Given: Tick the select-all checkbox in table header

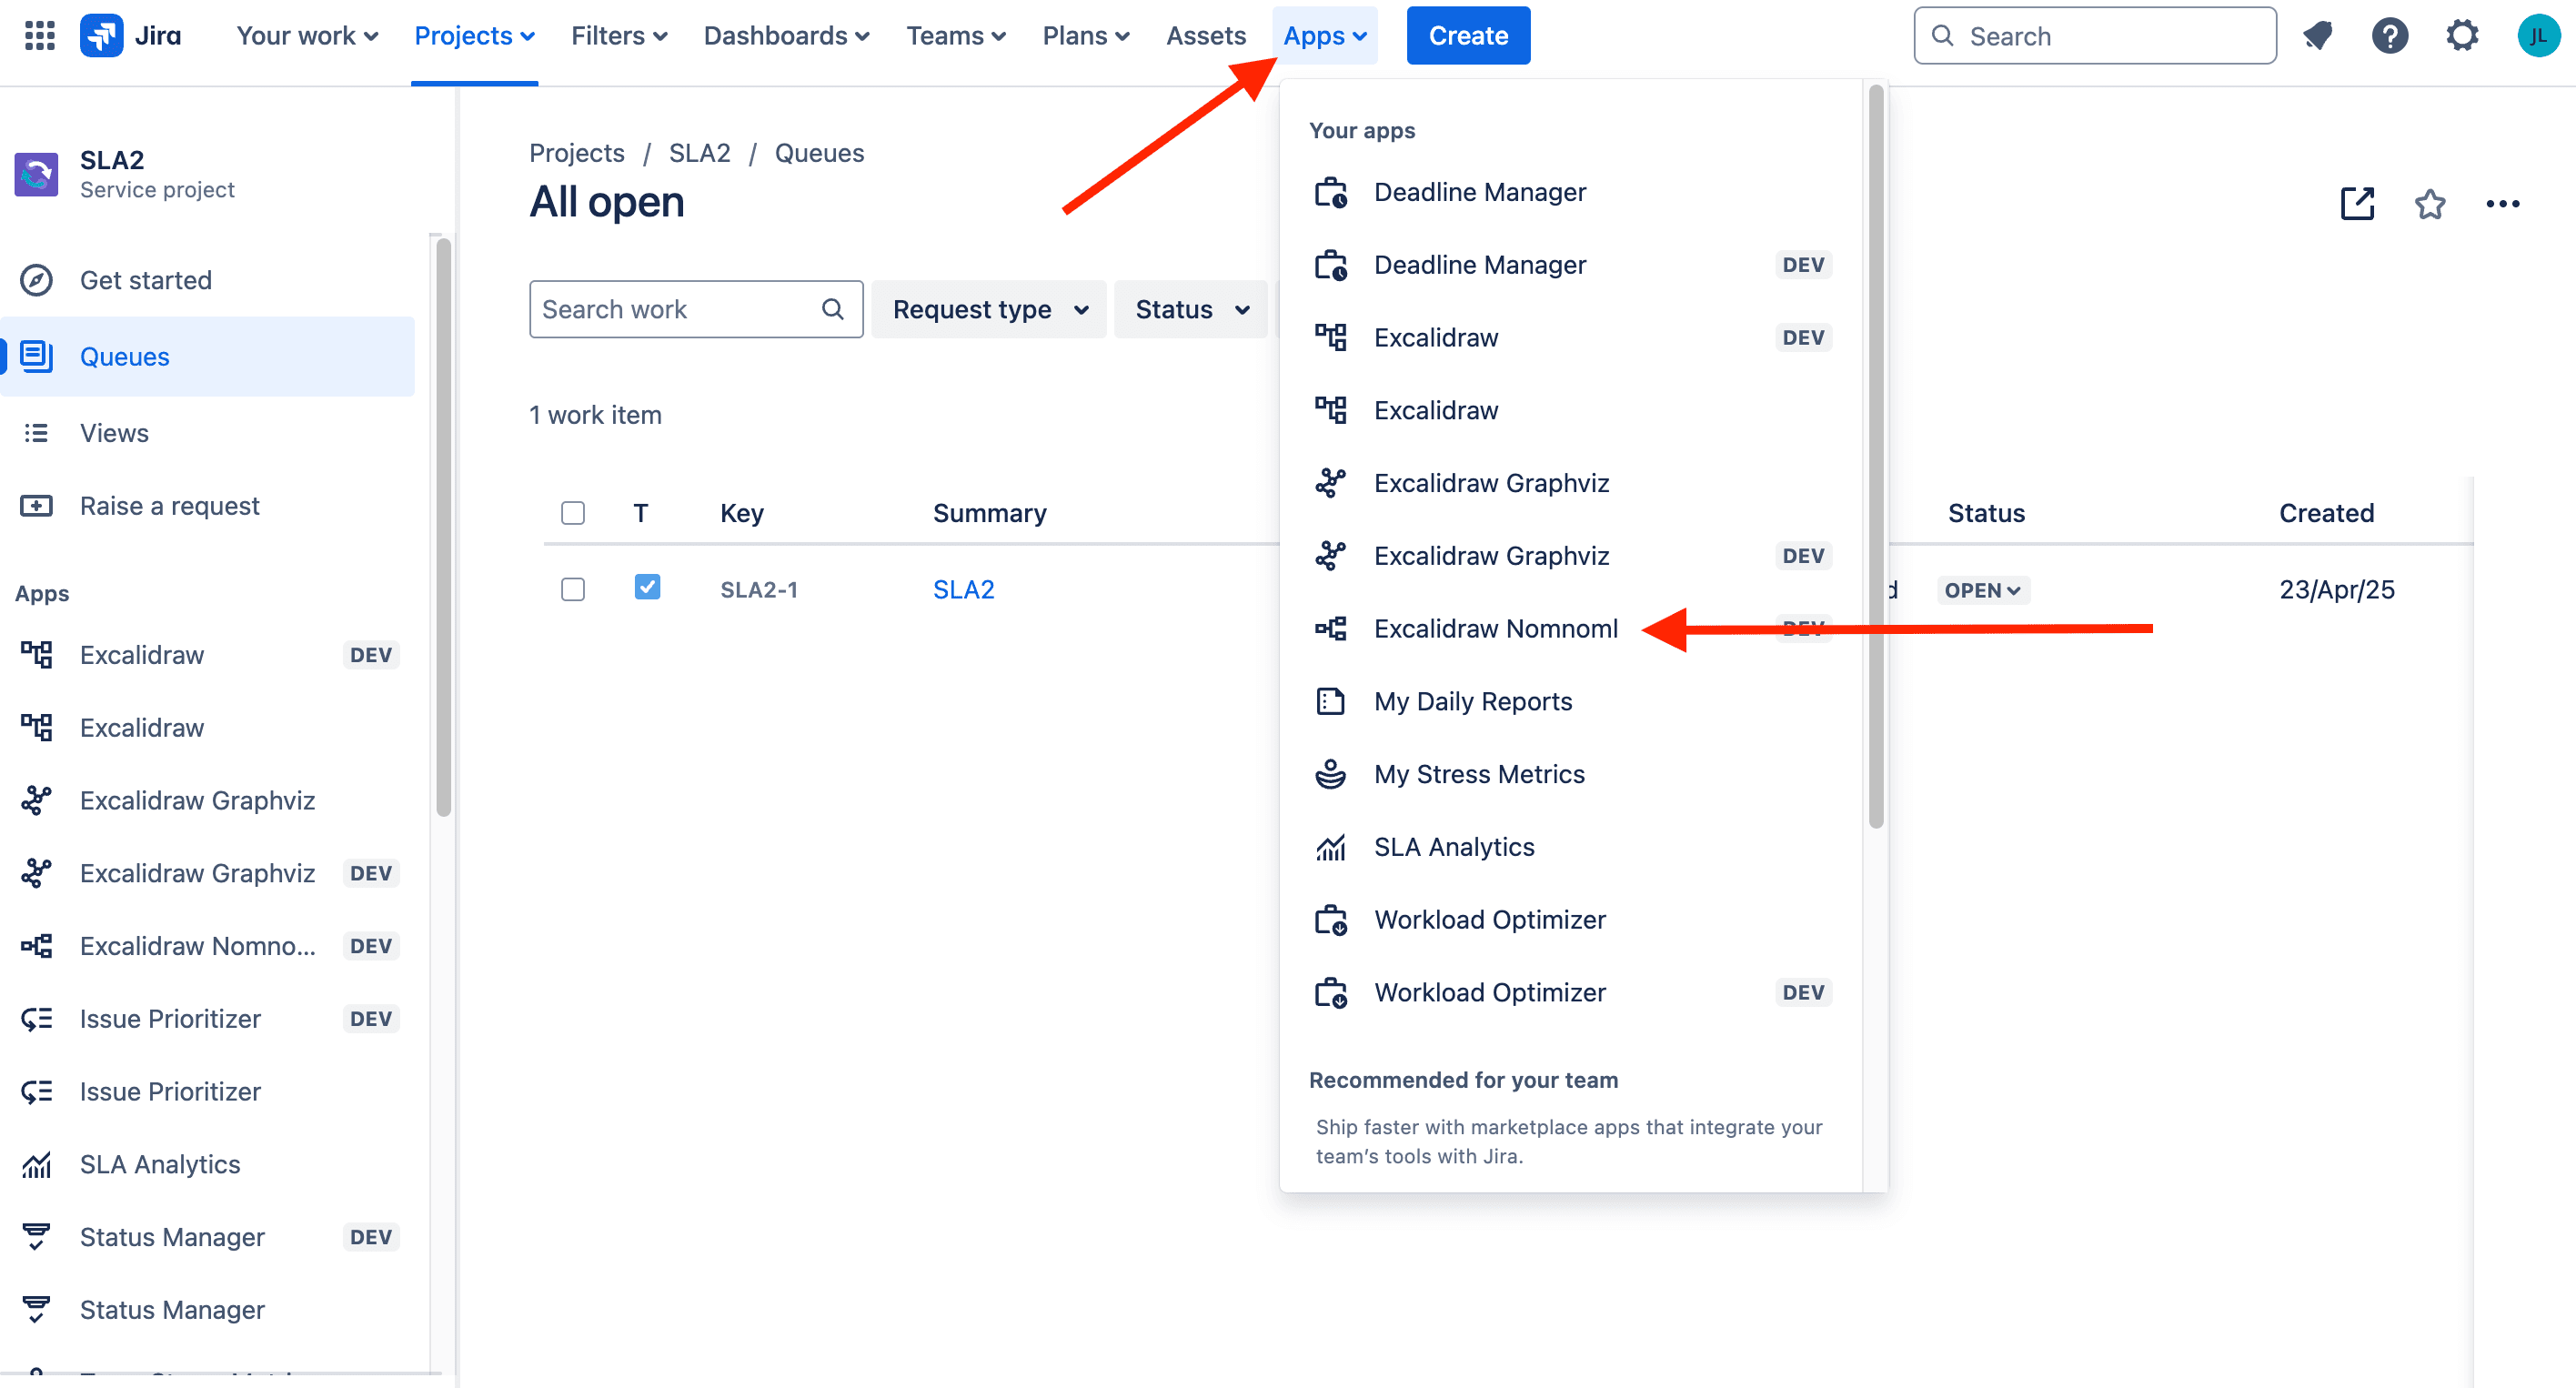Looking at the screenshot, I should [x=573, y=513].
